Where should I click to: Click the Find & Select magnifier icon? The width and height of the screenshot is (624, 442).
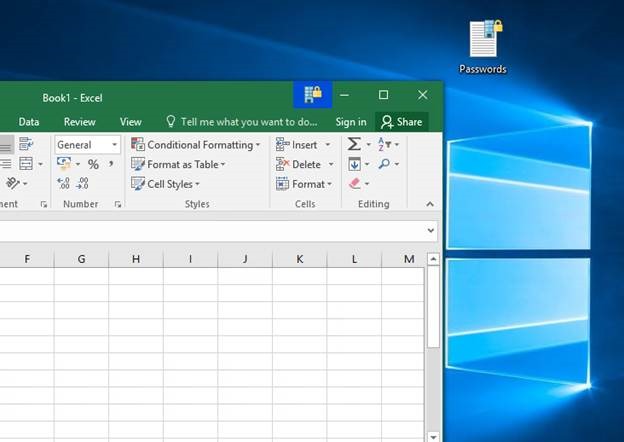[384, 164]
